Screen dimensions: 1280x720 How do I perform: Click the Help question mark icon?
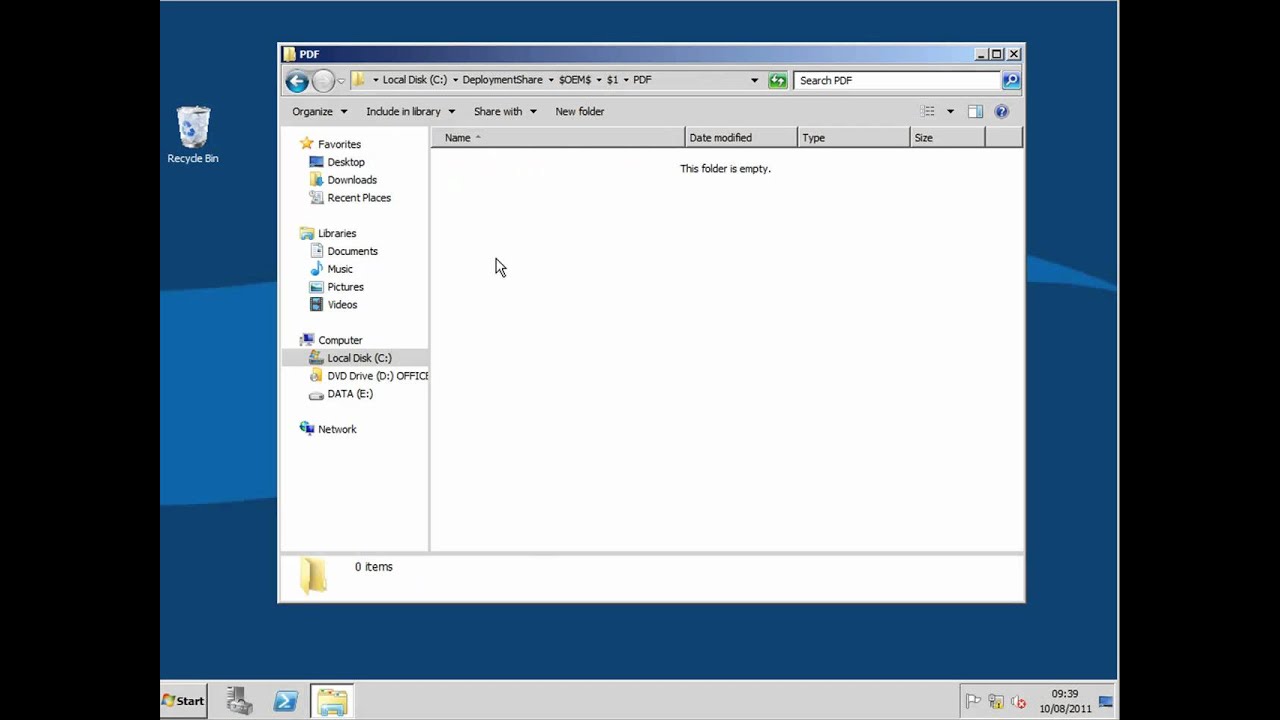[1001, 111]
